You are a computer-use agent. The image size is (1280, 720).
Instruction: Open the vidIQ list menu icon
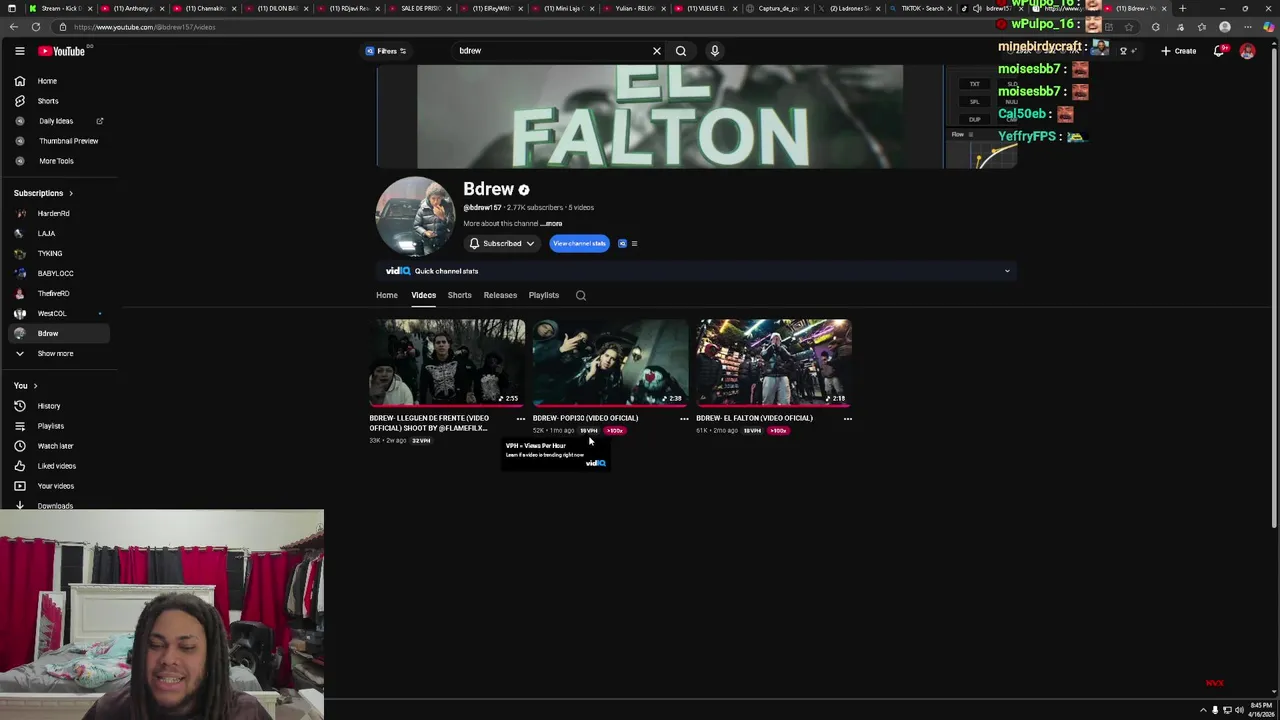tap(634, 243)
